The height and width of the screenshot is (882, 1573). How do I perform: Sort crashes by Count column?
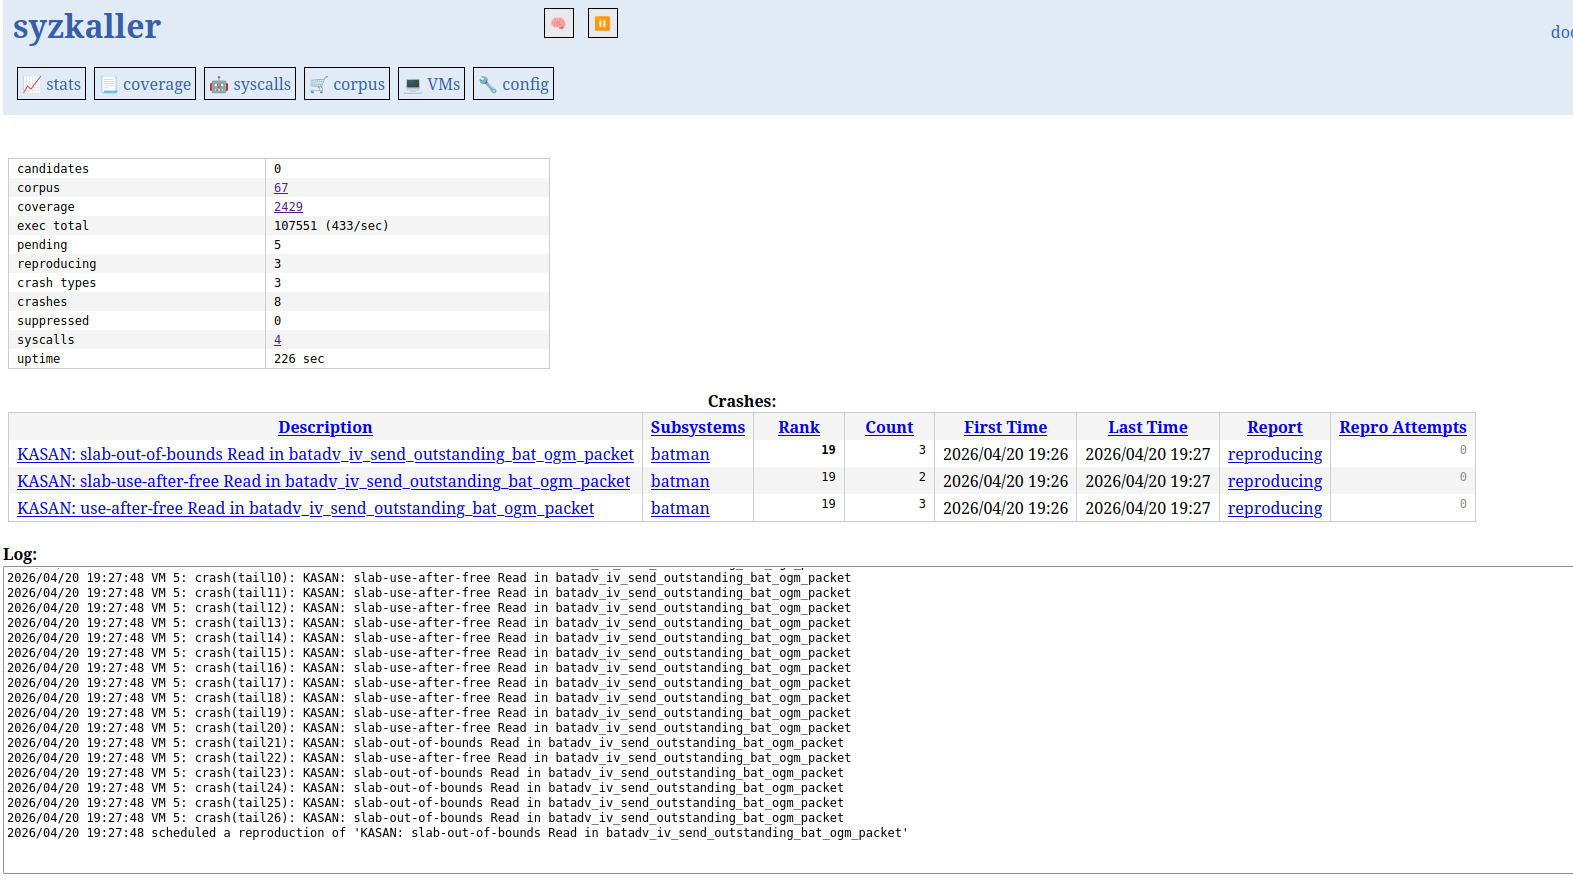coord(889,427)
